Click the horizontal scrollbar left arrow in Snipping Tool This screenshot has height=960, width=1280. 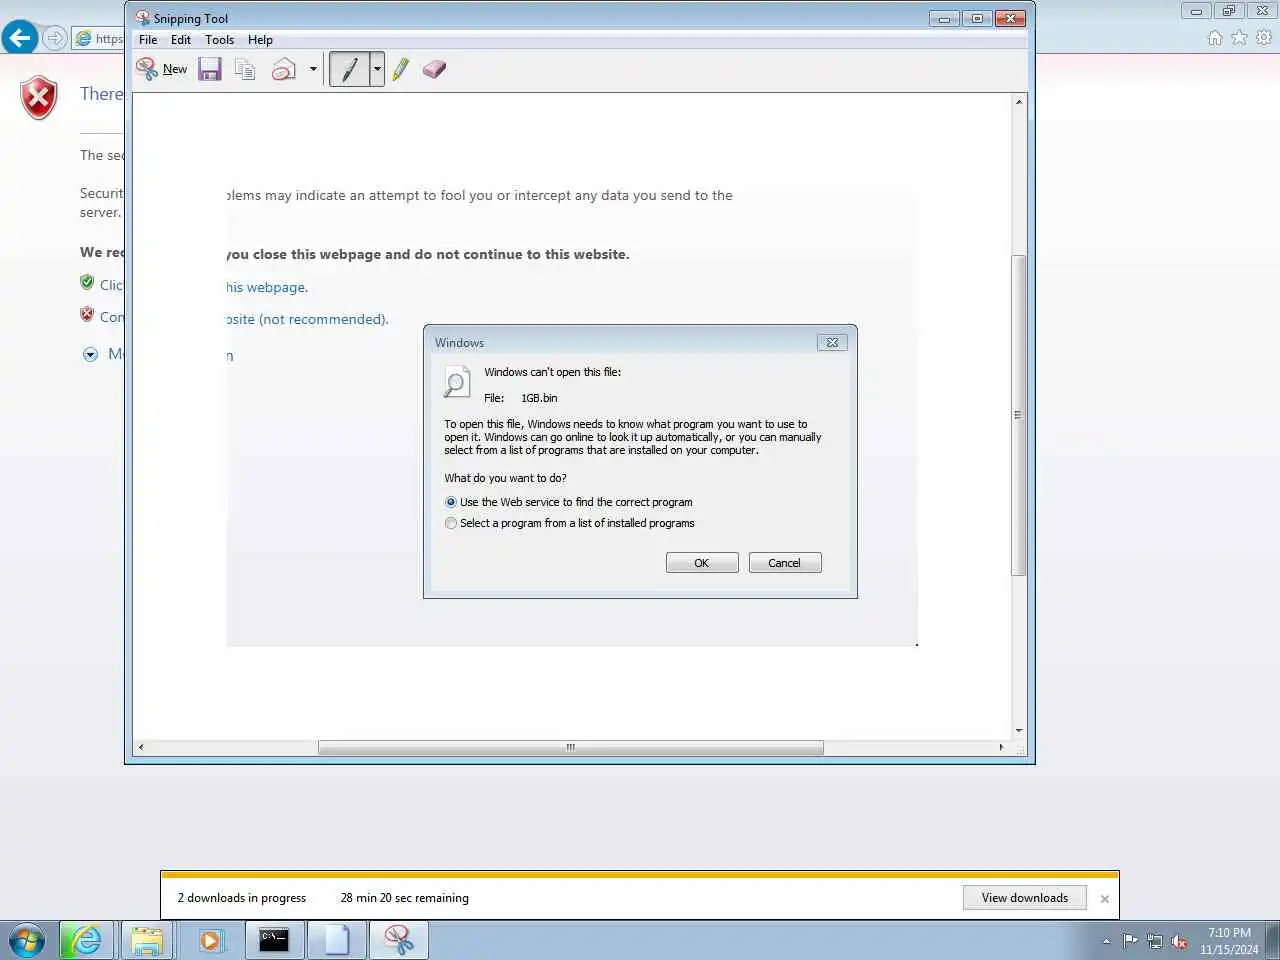(141, 747)
